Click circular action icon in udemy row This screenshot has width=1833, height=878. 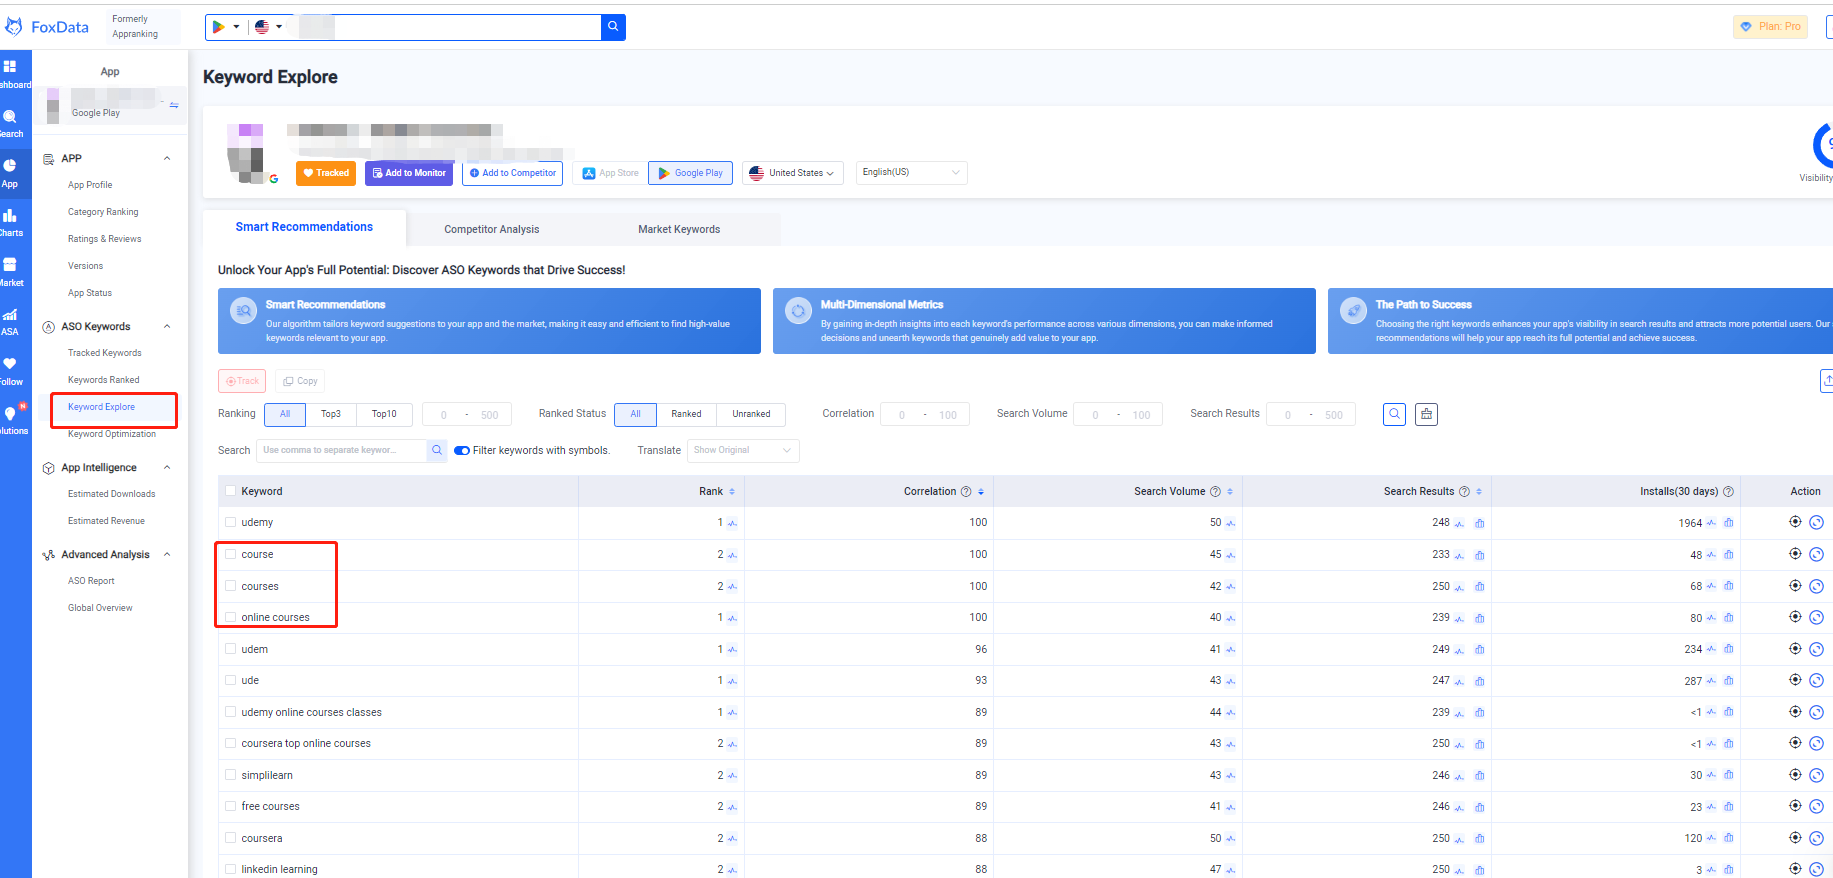tap(1817, 522)
